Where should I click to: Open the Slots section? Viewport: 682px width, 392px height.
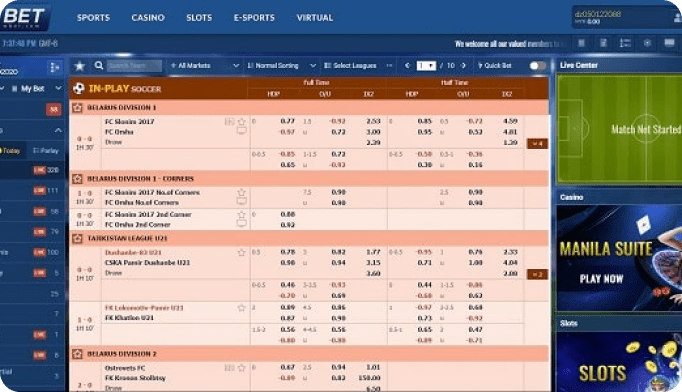[199, 18]
